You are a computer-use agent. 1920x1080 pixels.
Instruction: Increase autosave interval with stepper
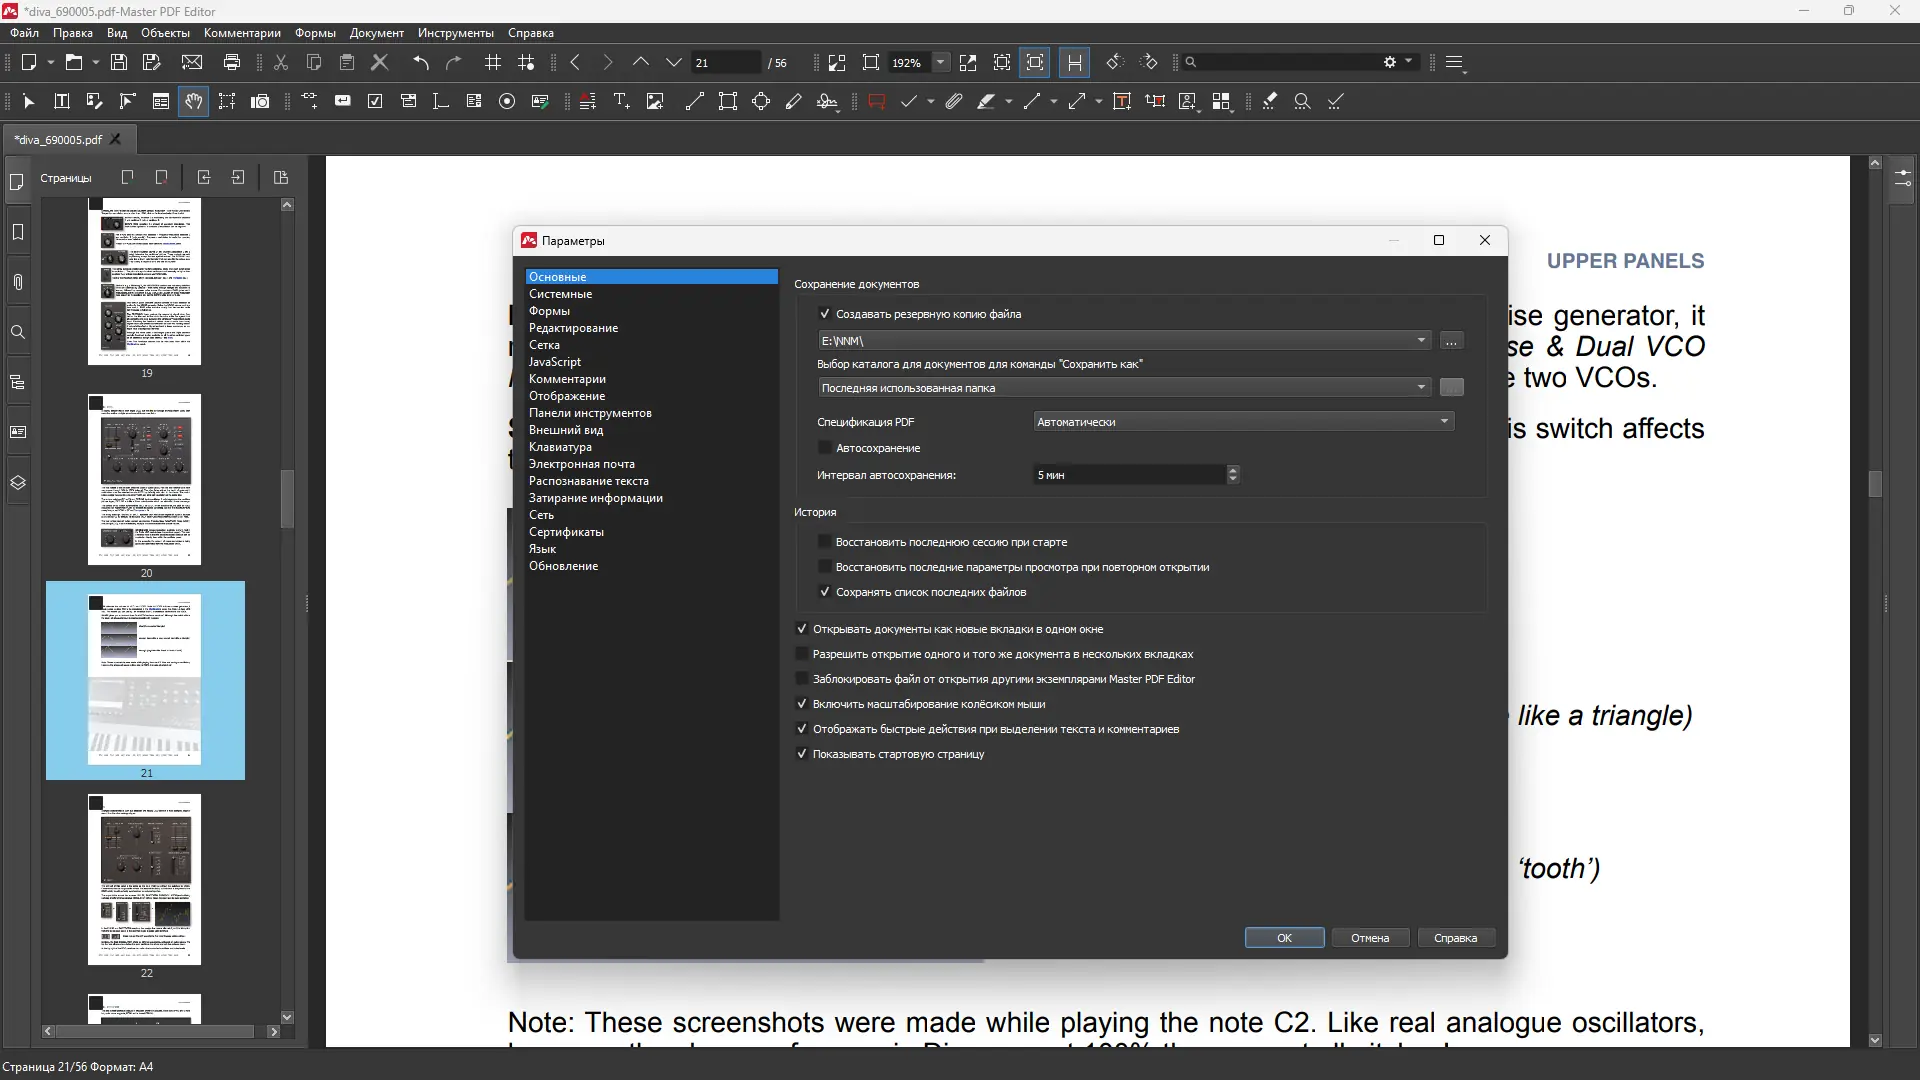(x=1233, y=470)
